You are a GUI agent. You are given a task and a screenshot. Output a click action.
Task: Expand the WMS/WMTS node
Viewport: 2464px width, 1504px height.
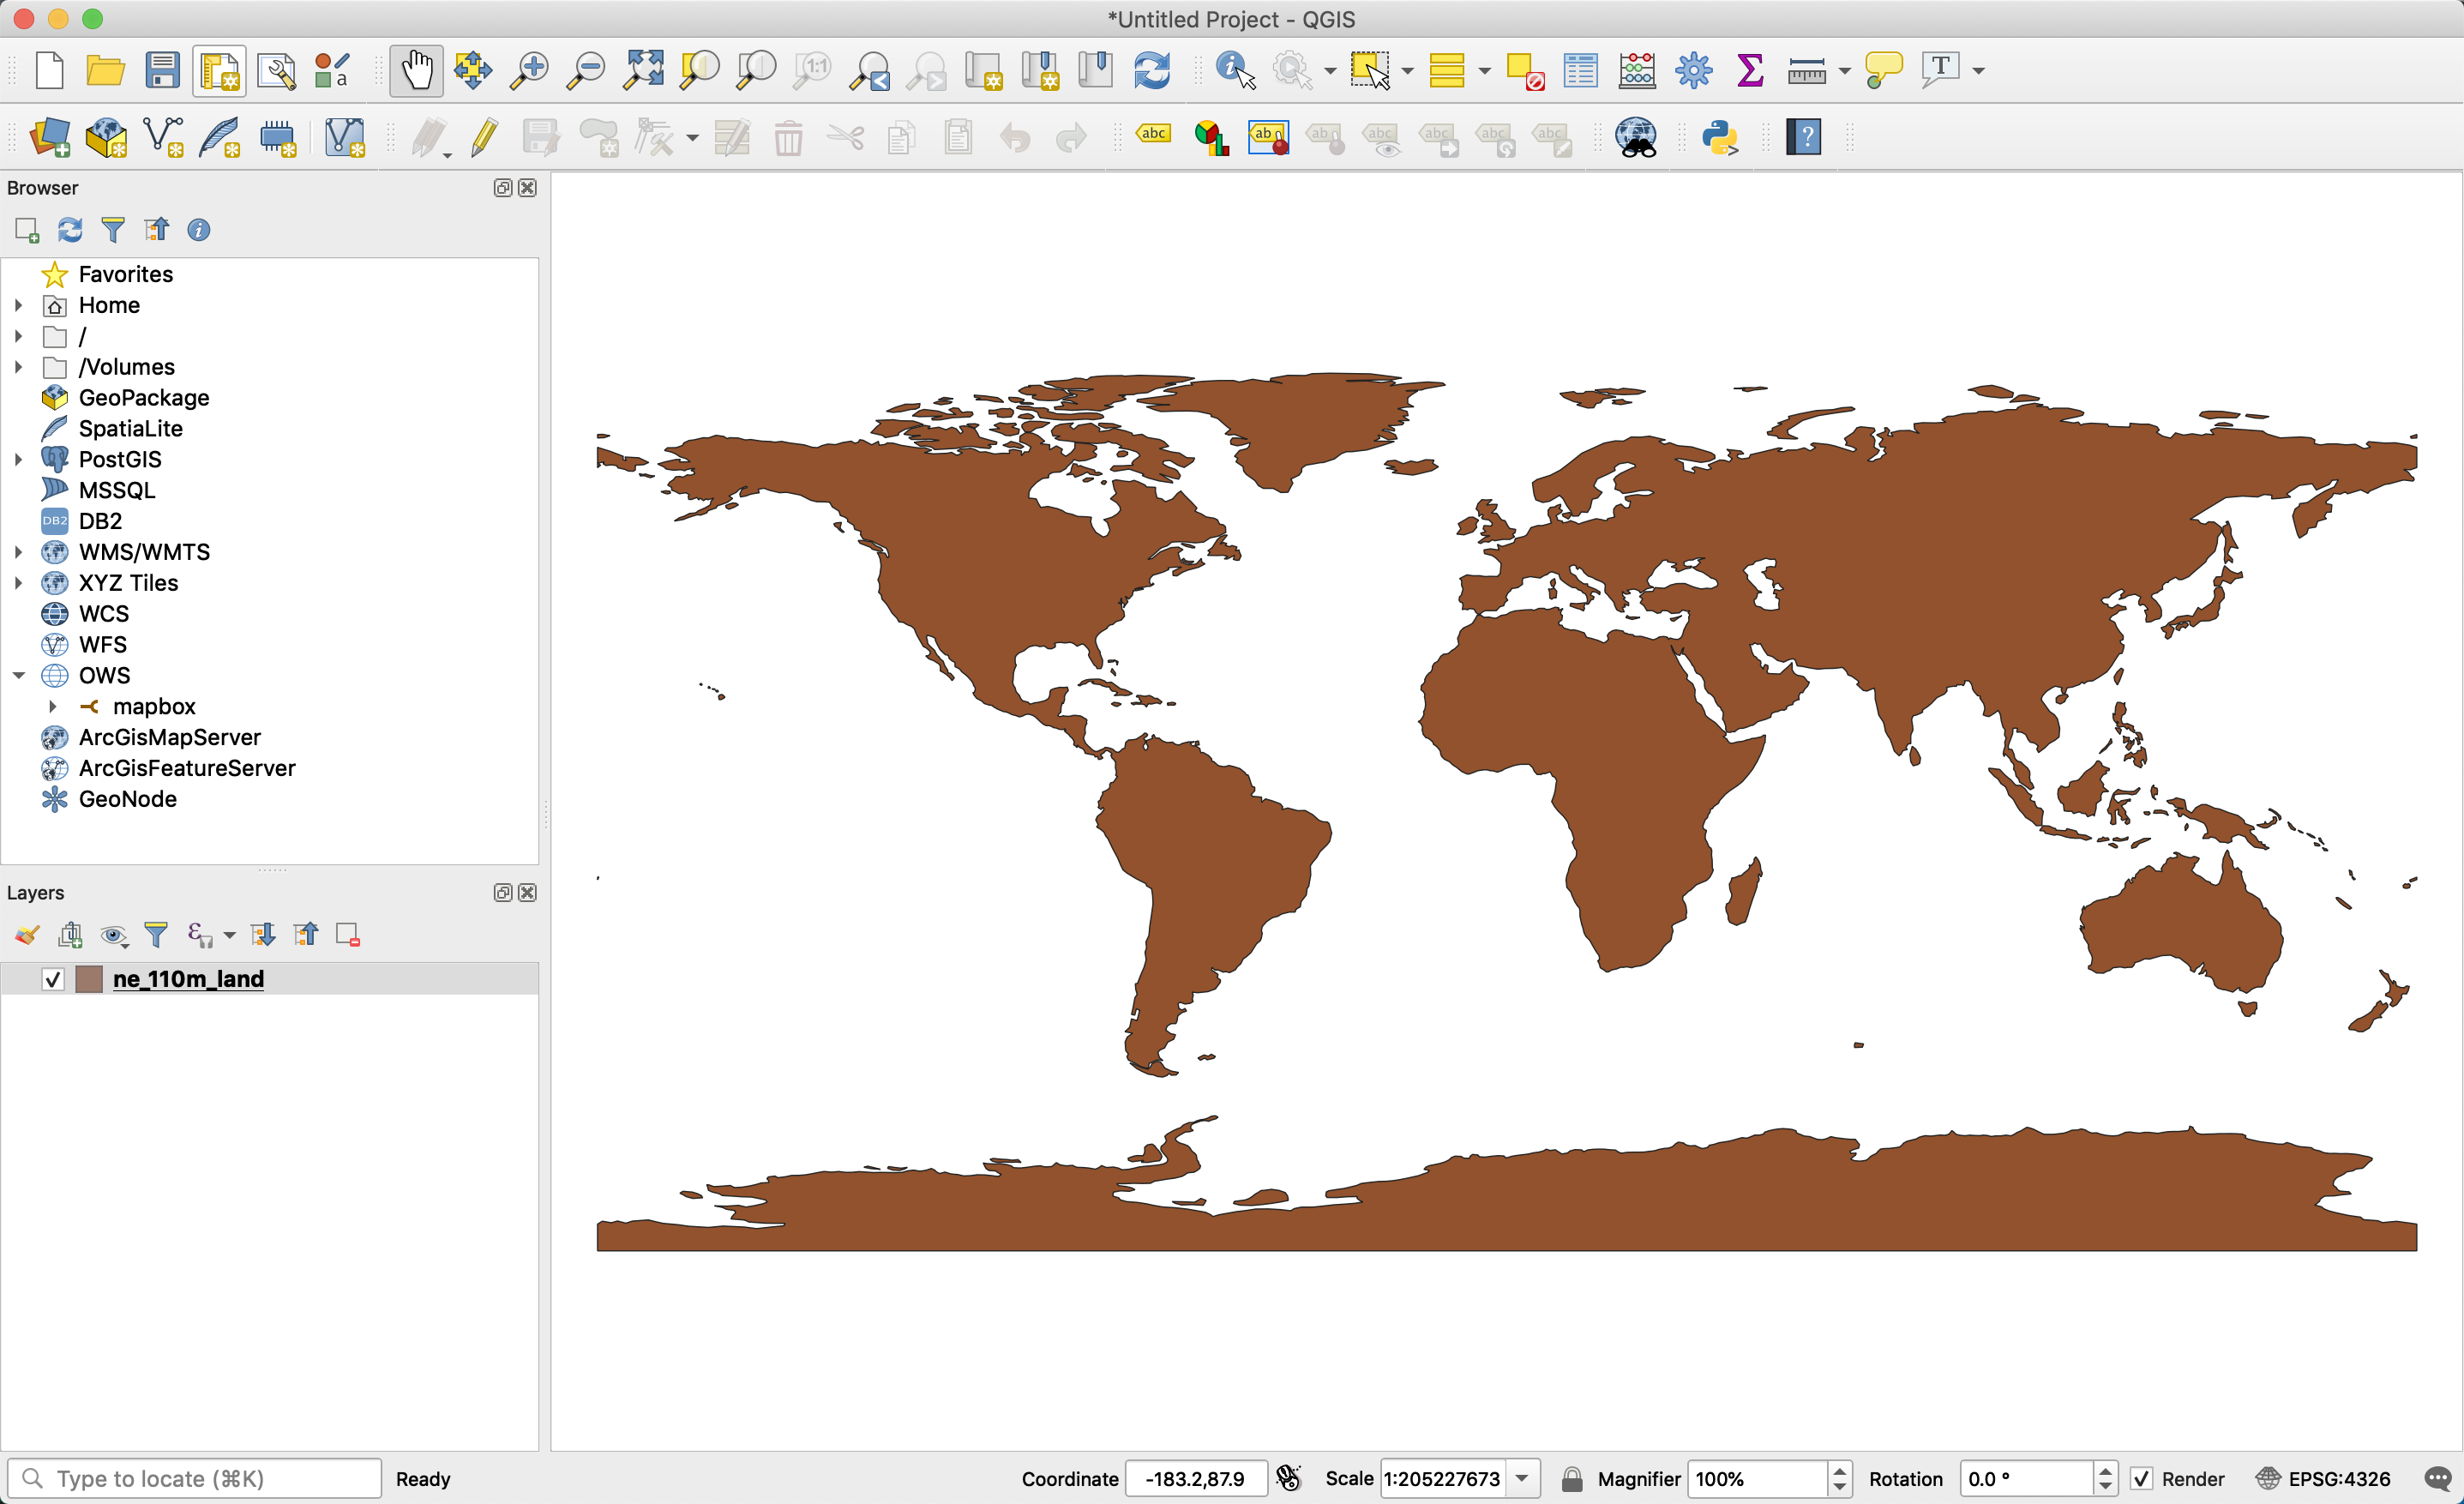pyautogui.click(x=18, y=552)
